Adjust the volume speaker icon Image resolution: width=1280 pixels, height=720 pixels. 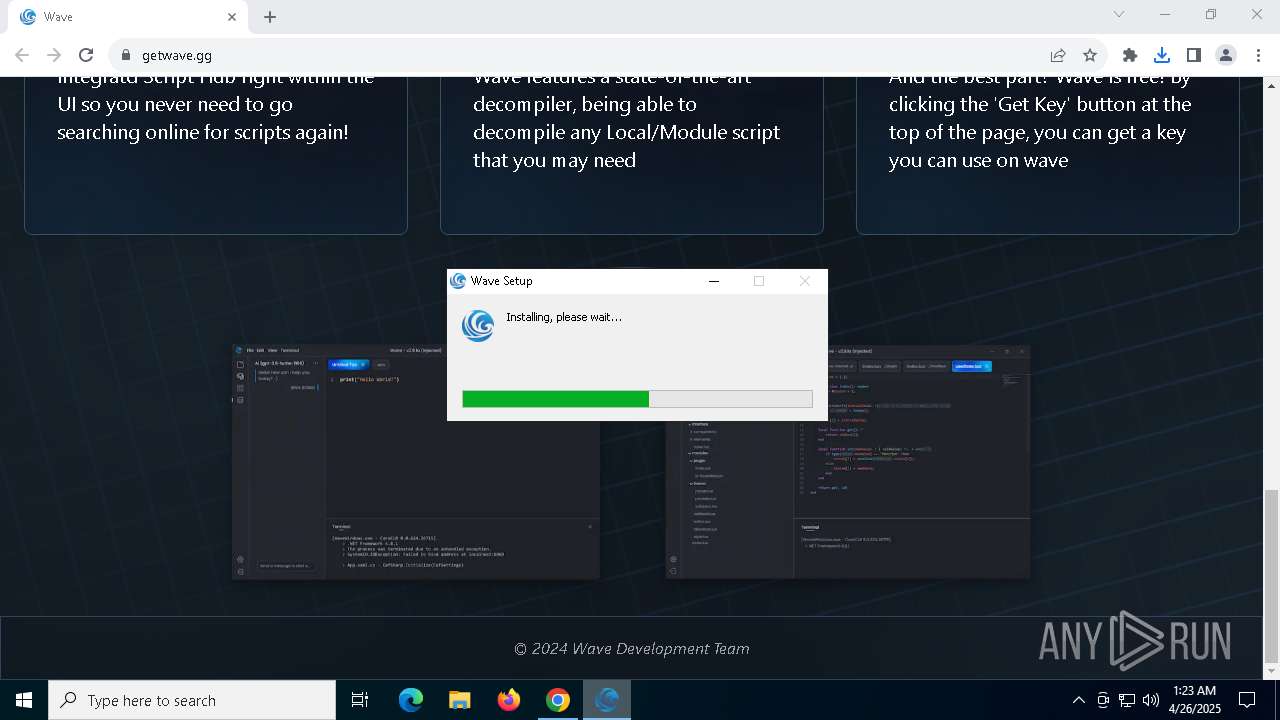[x=1151, y=700]
